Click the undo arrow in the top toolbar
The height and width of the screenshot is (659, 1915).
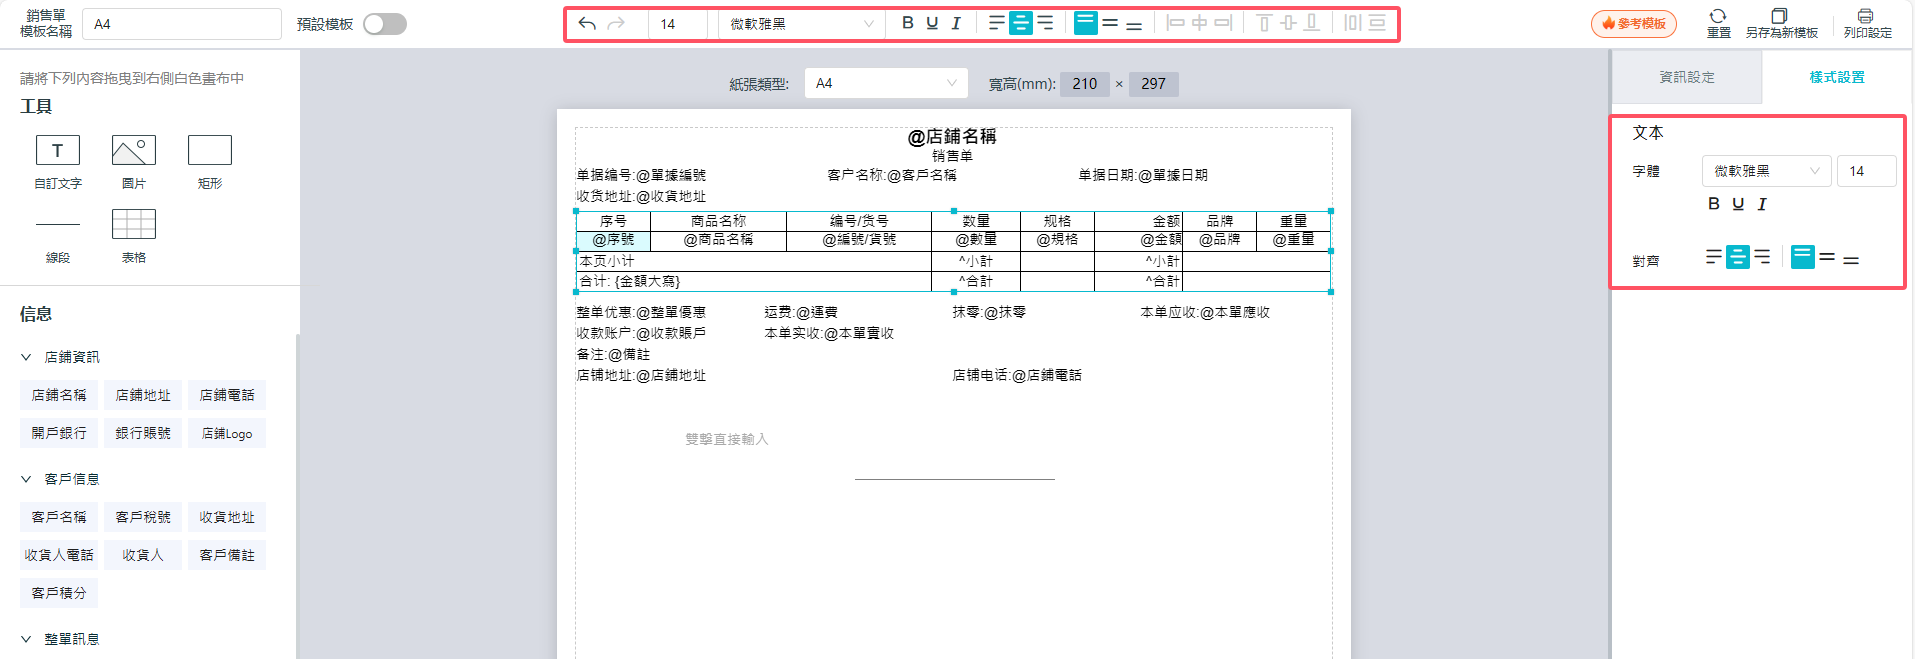587,24
